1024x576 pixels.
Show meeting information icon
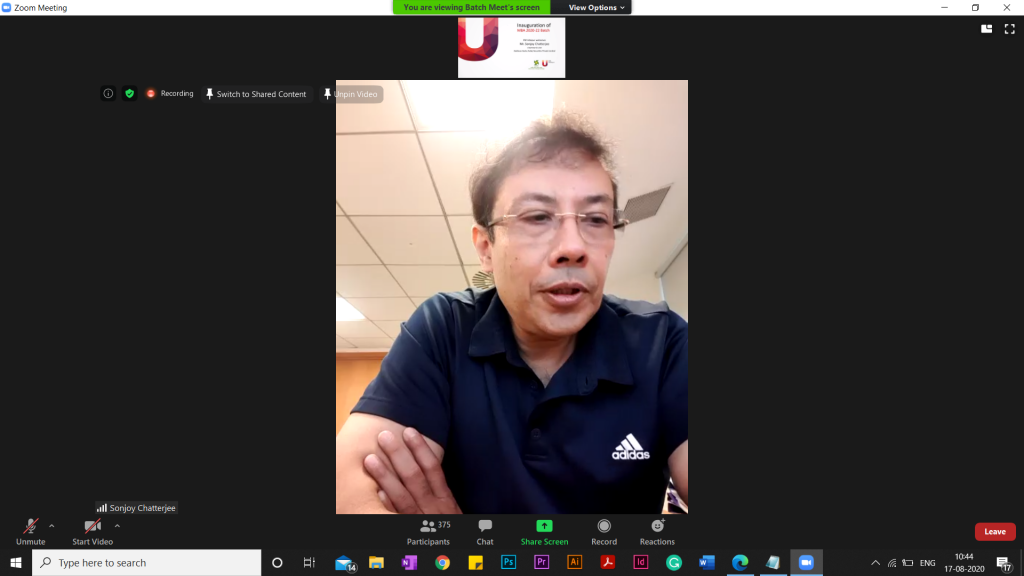click(108, 94)
